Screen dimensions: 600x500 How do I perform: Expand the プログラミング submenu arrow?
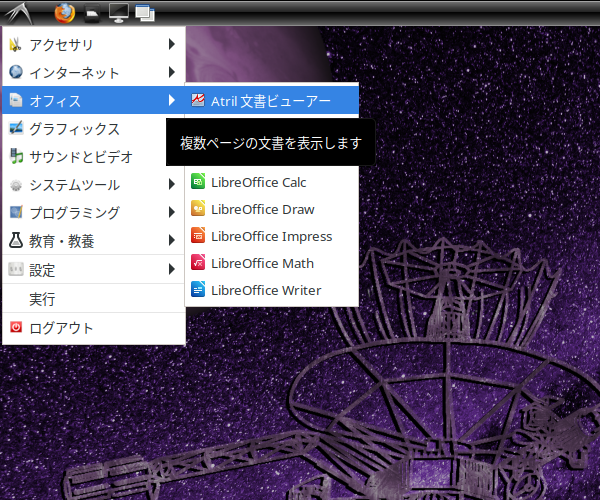172,212
